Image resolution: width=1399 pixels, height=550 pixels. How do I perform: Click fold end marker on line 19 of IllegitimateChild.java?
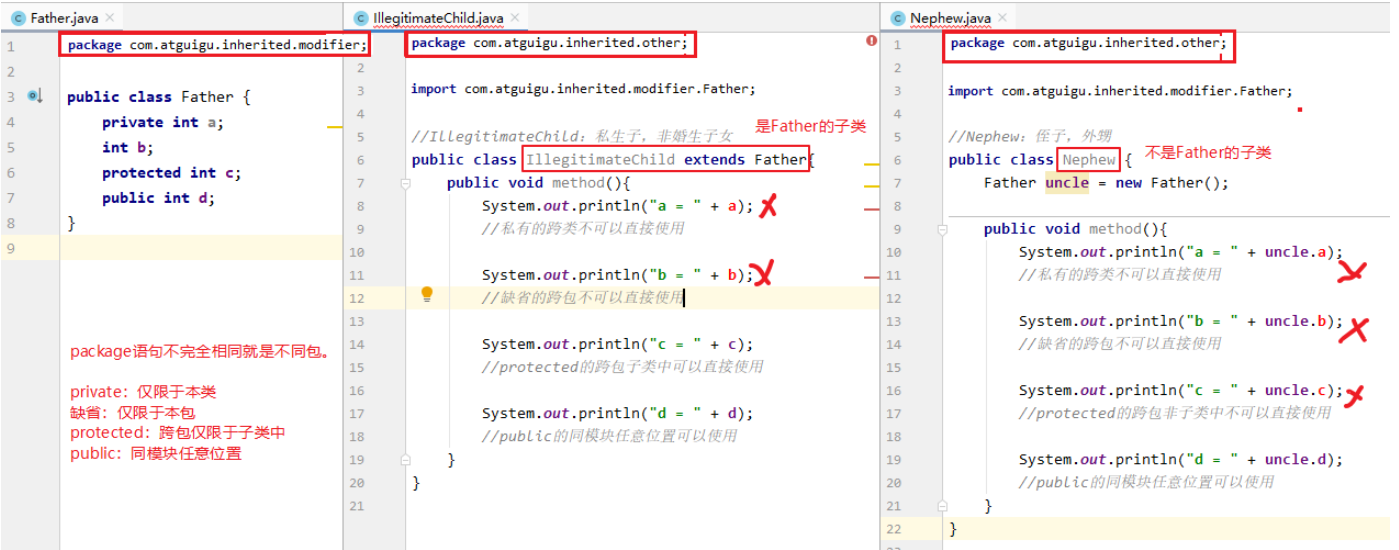pos(406,460)
